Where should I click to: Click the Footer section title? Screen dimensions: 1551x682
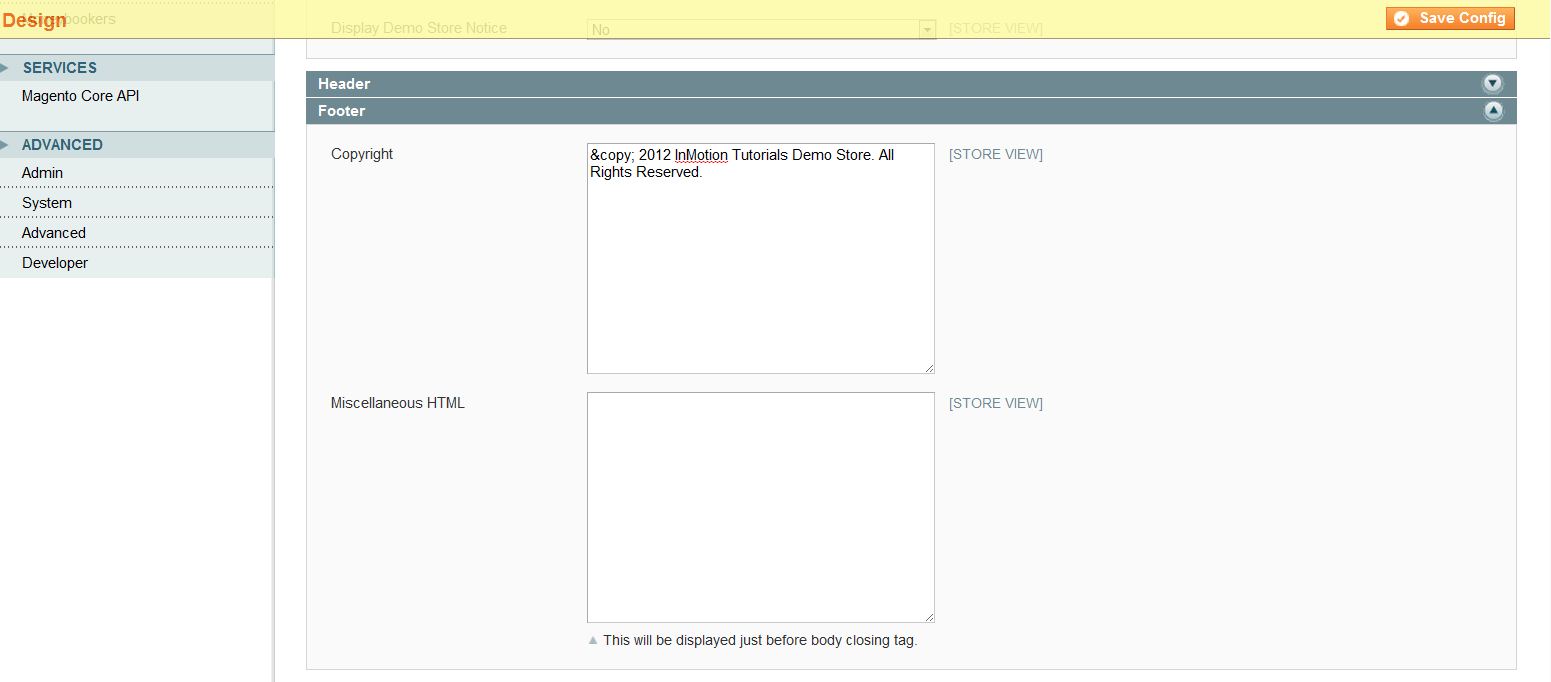coord(342,111)
